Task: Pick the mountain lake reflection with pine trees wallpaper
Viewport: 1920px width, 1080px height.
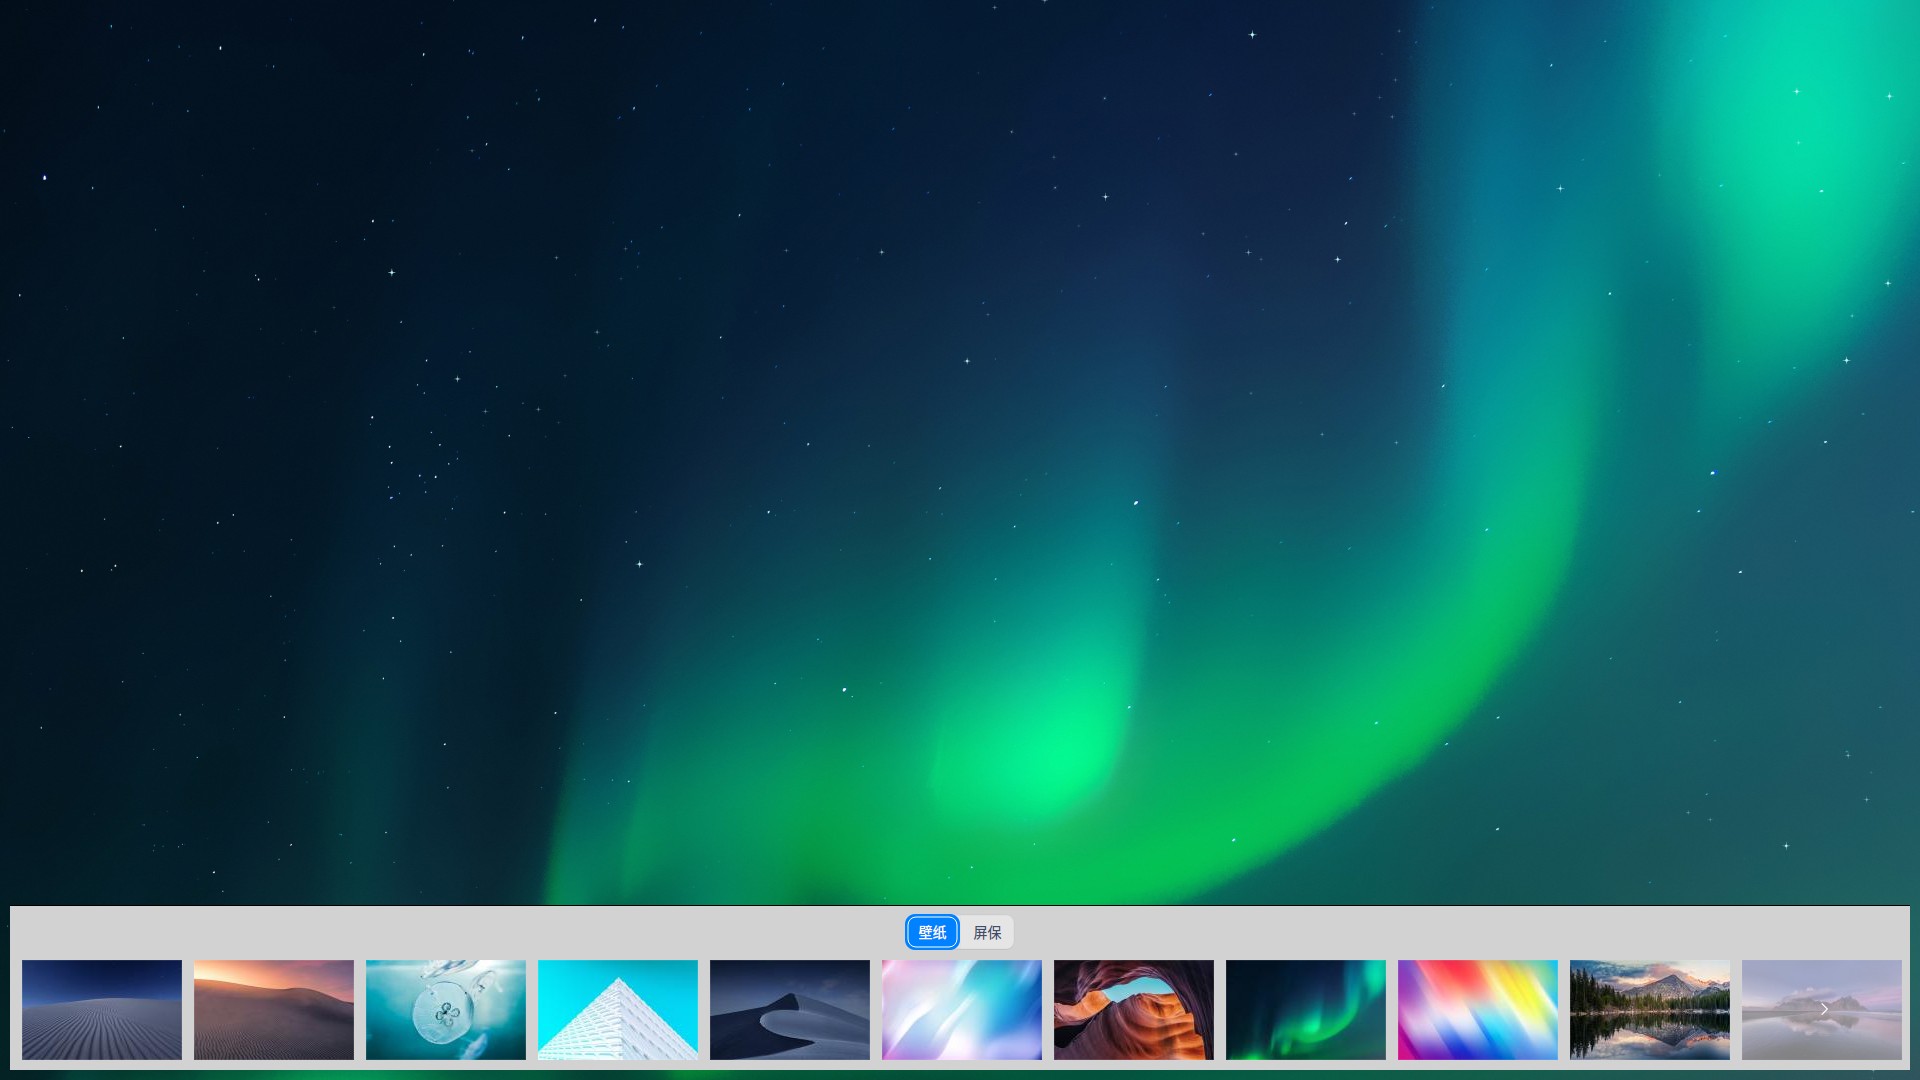Action: pos(1650,1009)
